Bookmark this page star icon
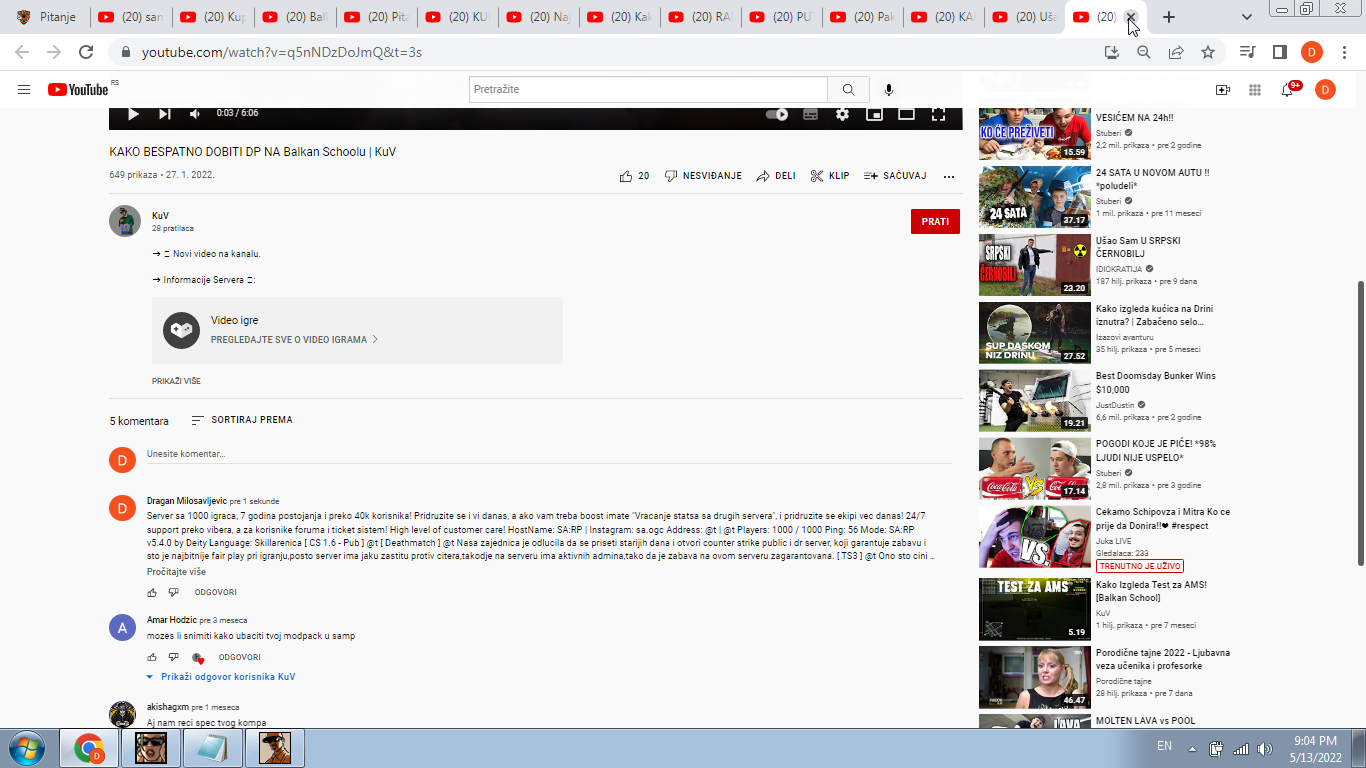The image size is (1366, 768). (x=1208, y=52)
